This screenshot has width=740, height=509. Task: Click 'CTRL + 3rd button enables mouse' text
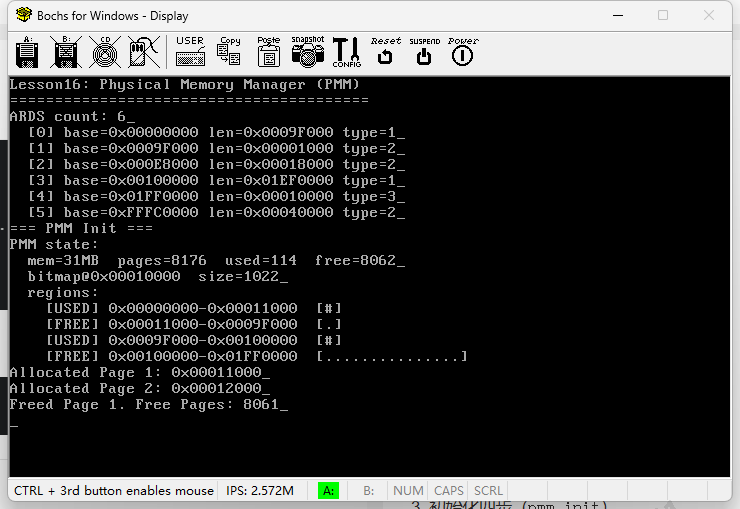114,491
